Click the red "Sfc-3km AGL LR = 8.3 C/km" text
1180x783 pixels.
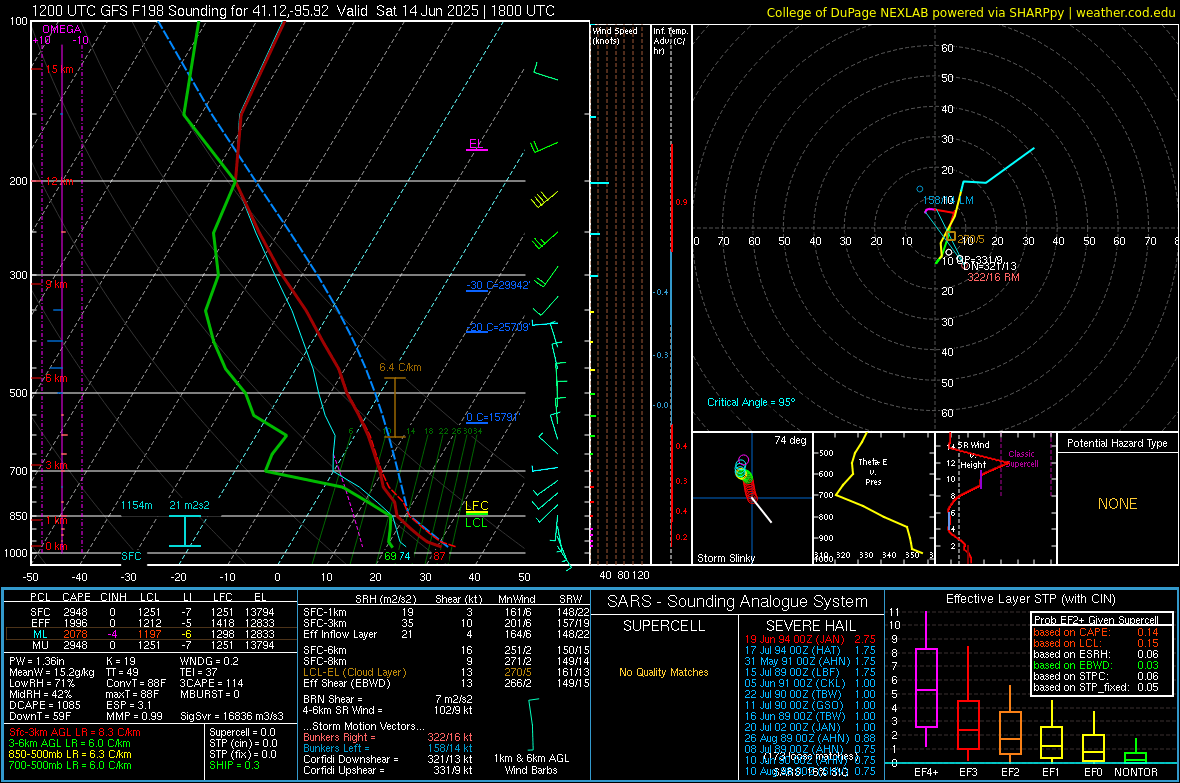pyautogui.click(x=75, y=732)
